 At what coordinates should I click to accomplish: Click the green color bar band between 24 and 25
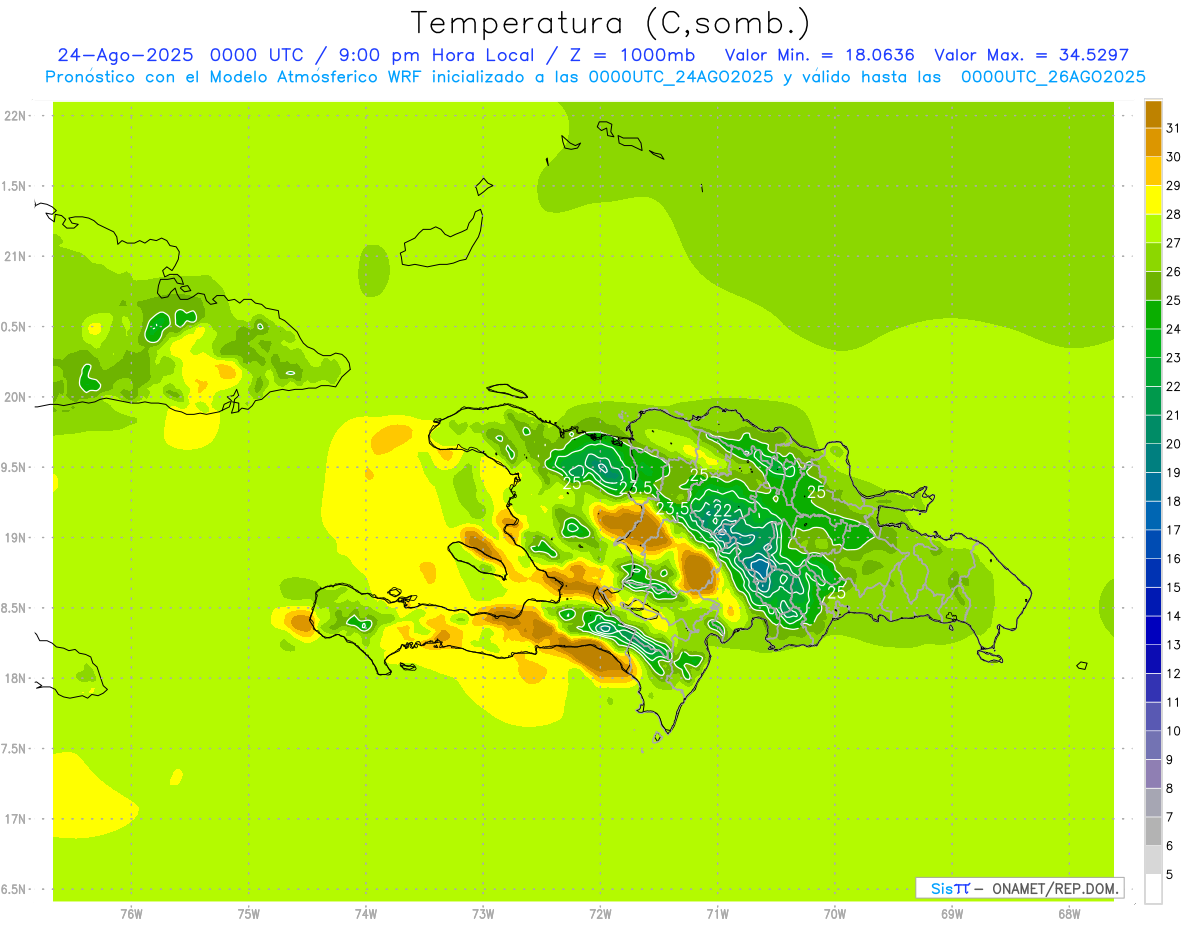(x=1154, y=314)
